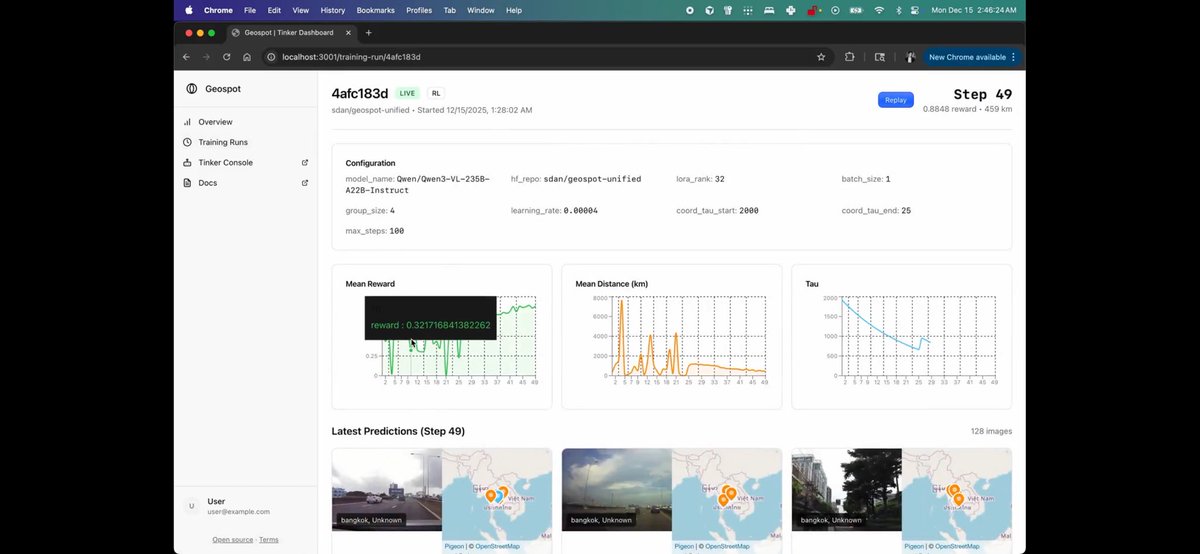Open the Chrome extensions puzzle icon
This screenshot has height=554, width=1200.
(x=850, y=57)
